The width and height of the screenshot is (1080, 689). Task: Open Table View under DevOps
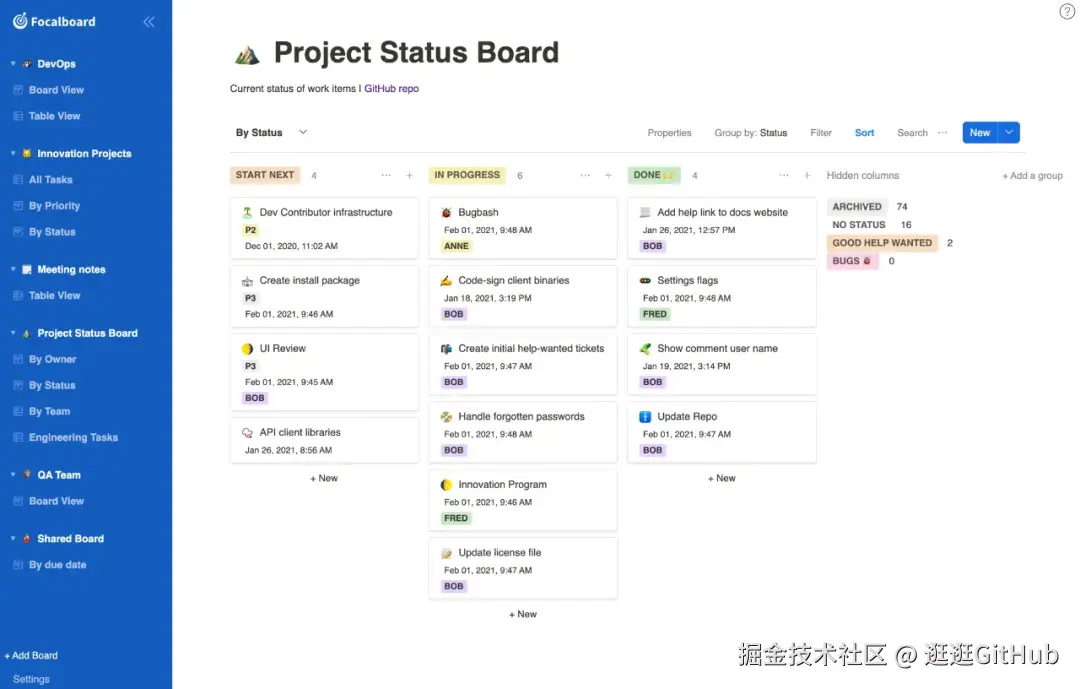click(x=54, y=116)
